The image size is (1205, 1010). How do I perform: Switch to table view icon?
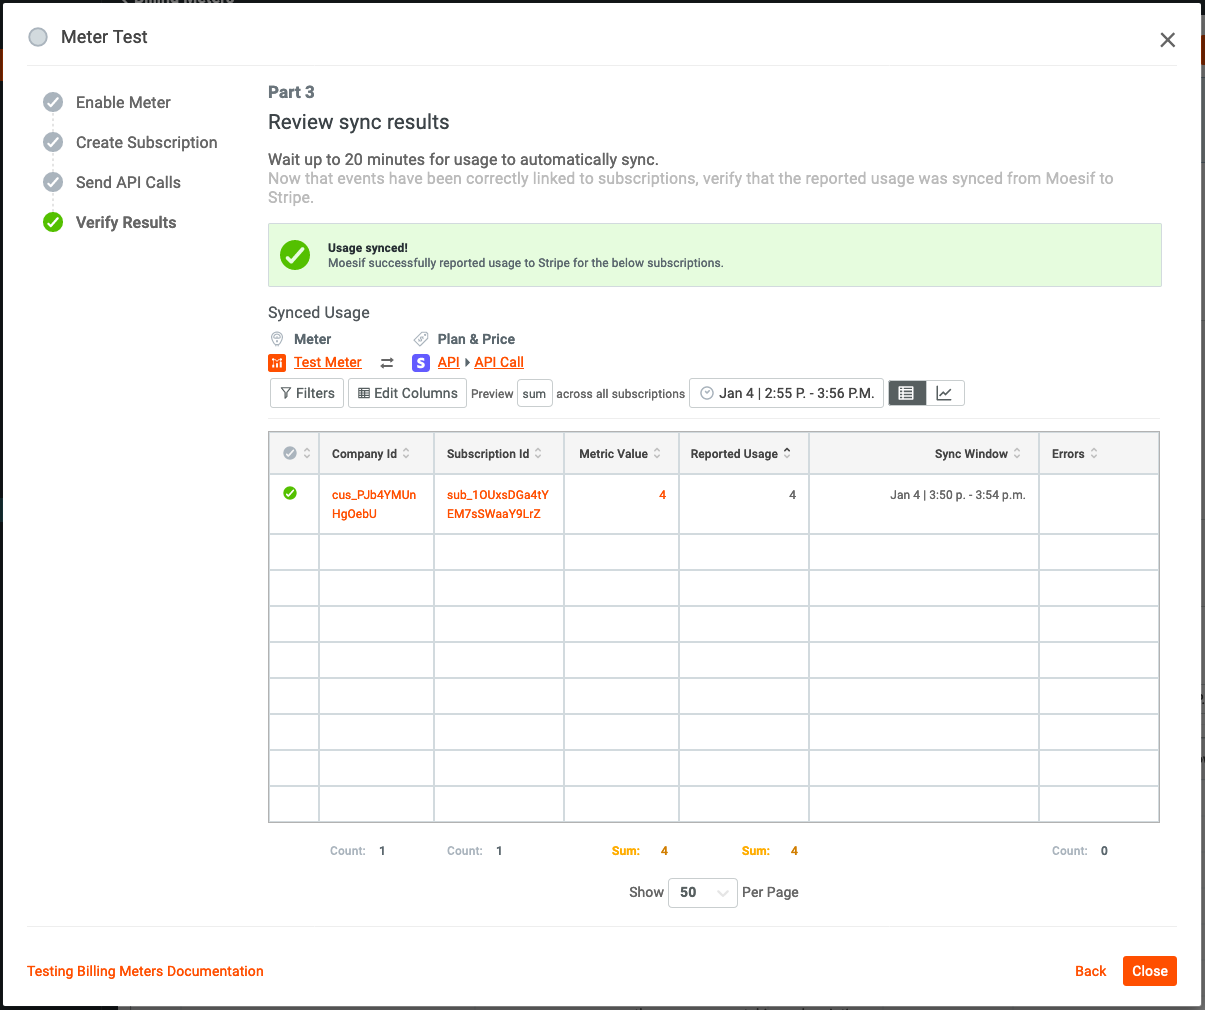click(x=906, y=393)
